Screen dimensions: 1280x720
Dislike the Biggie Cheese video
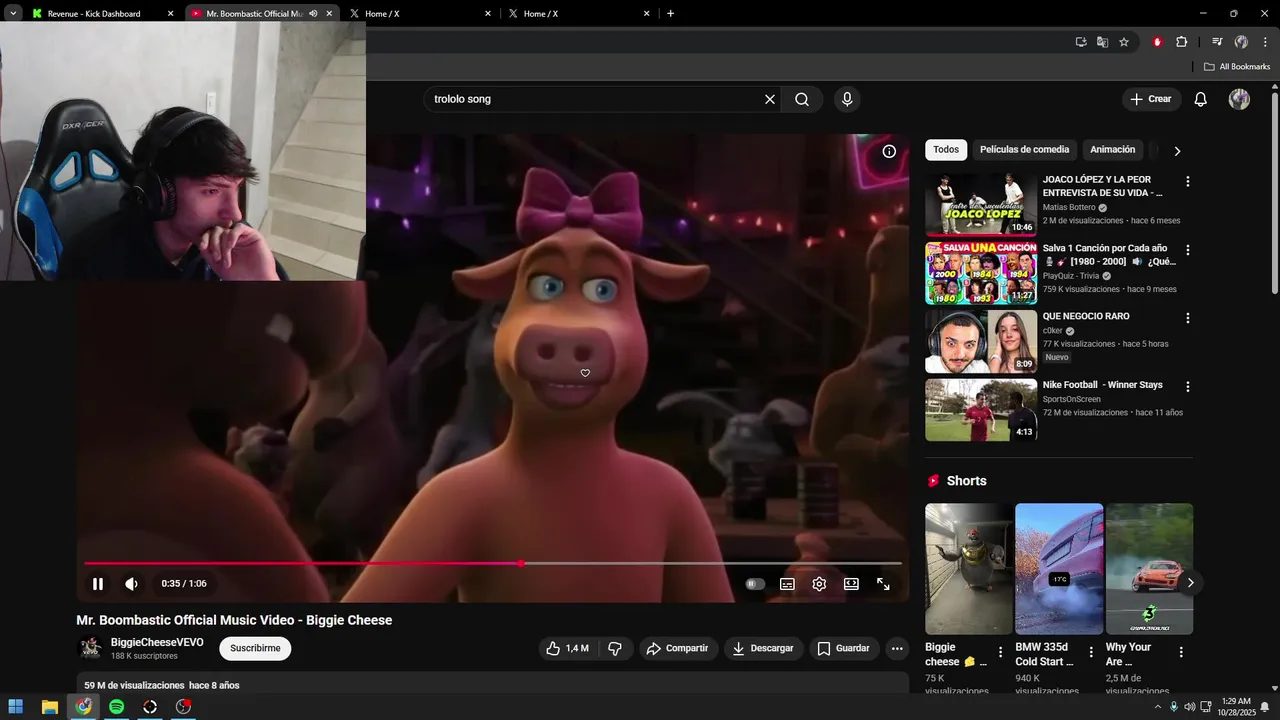click(x=615, y=648)
